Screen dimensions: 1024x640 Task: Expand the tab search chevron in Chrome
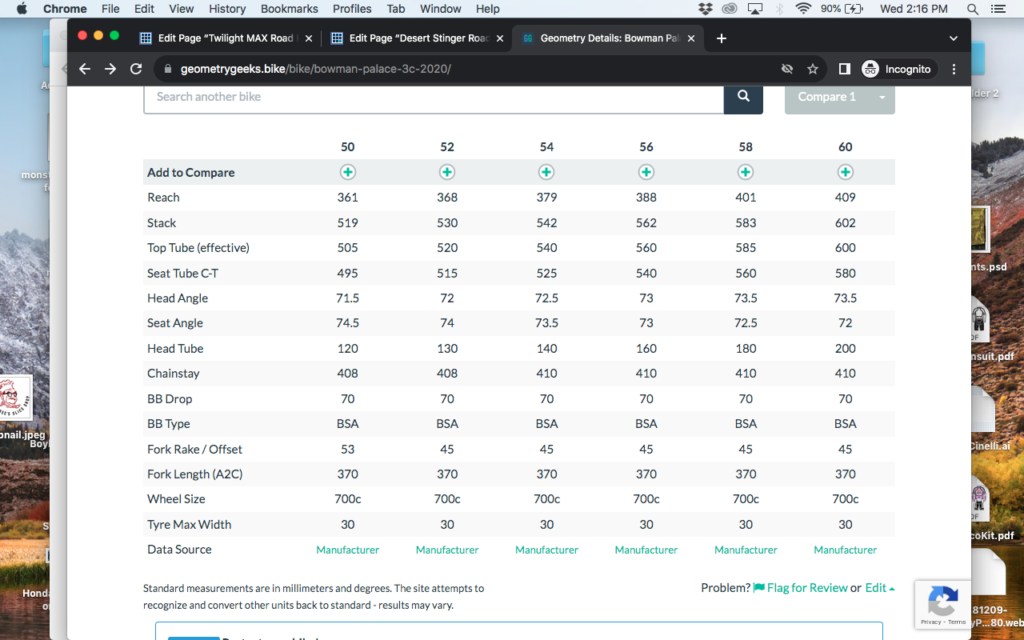(x=953, y=38)
